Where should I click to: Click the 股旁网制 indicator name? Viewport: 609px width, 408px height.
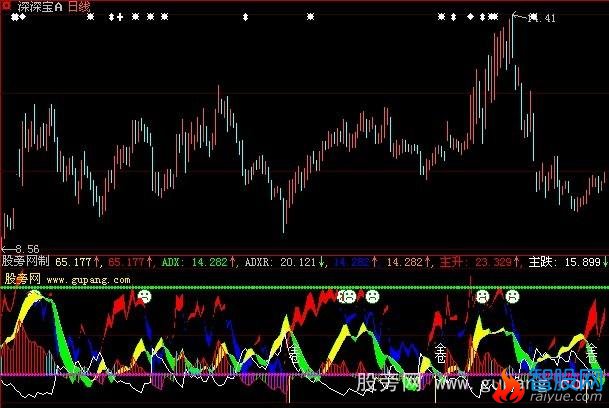point(27,262)
